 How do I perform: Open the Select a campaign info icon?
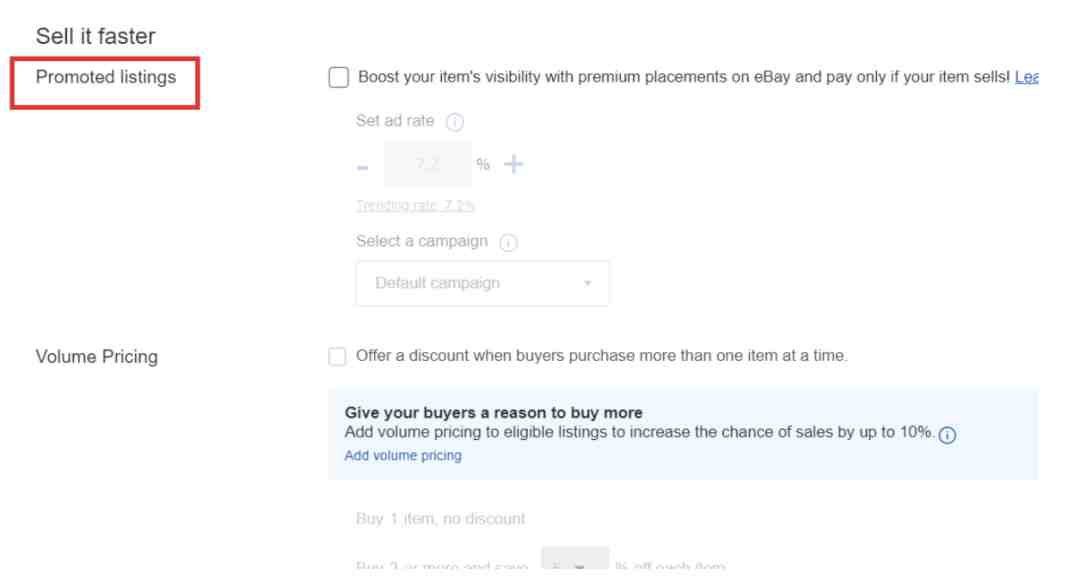508,242
